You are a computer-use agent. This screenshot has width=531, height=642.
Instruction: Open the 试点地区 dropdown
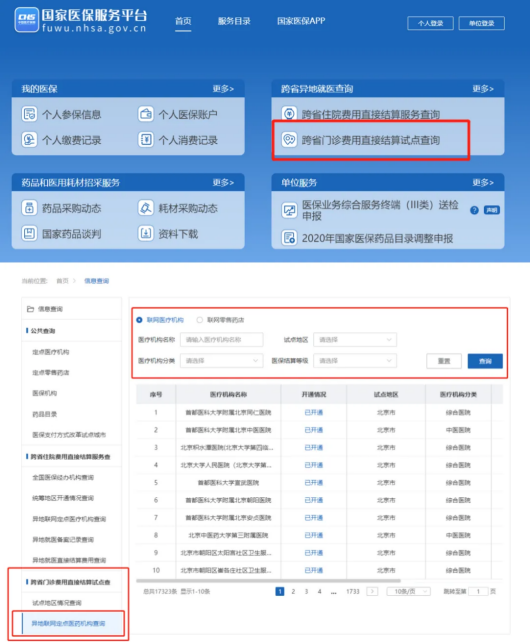point(355,339)
